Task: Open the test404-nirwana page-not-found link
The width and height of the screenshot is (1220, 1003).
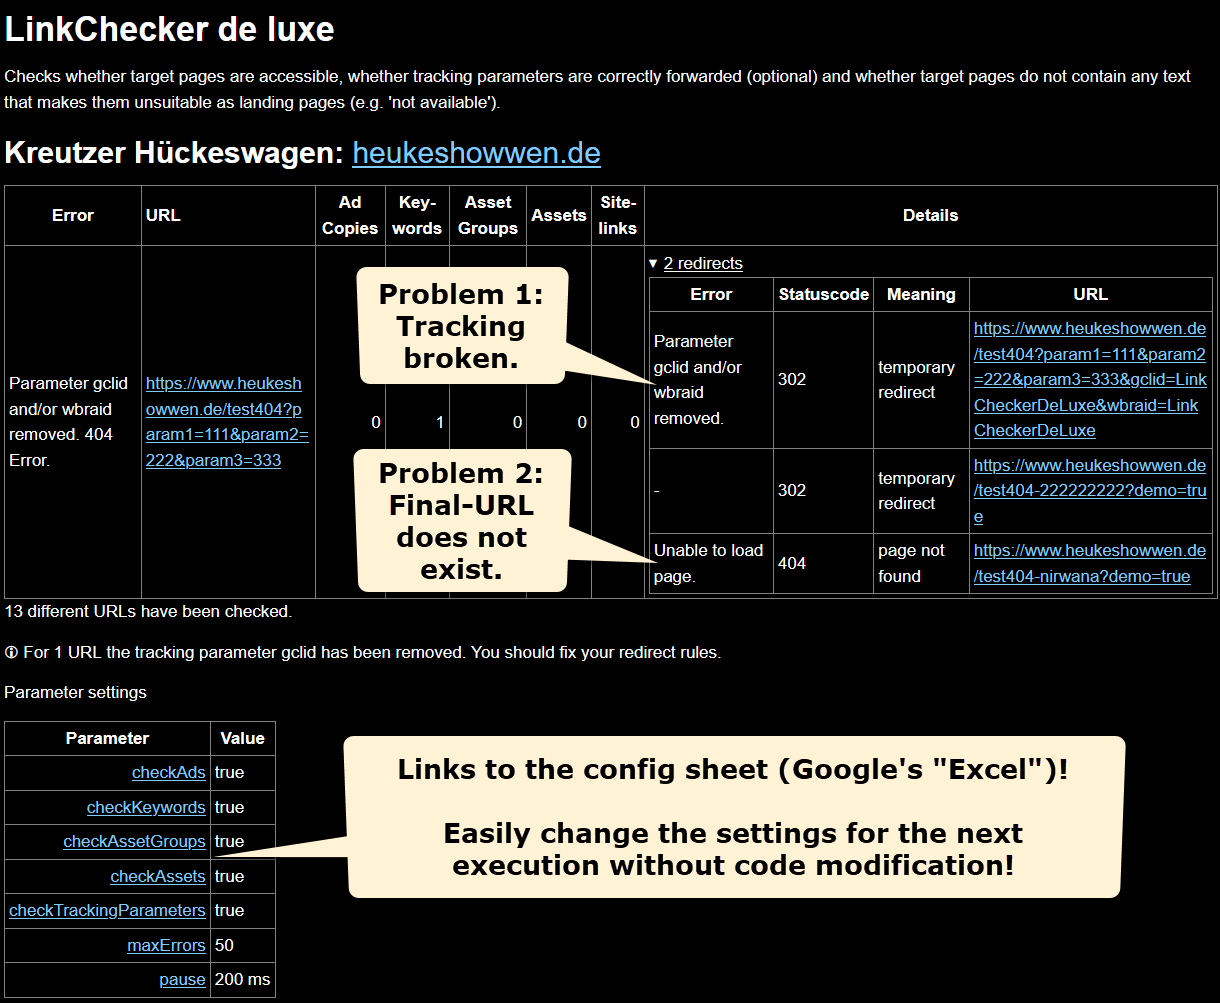Action: click(x=1090, y=562)
